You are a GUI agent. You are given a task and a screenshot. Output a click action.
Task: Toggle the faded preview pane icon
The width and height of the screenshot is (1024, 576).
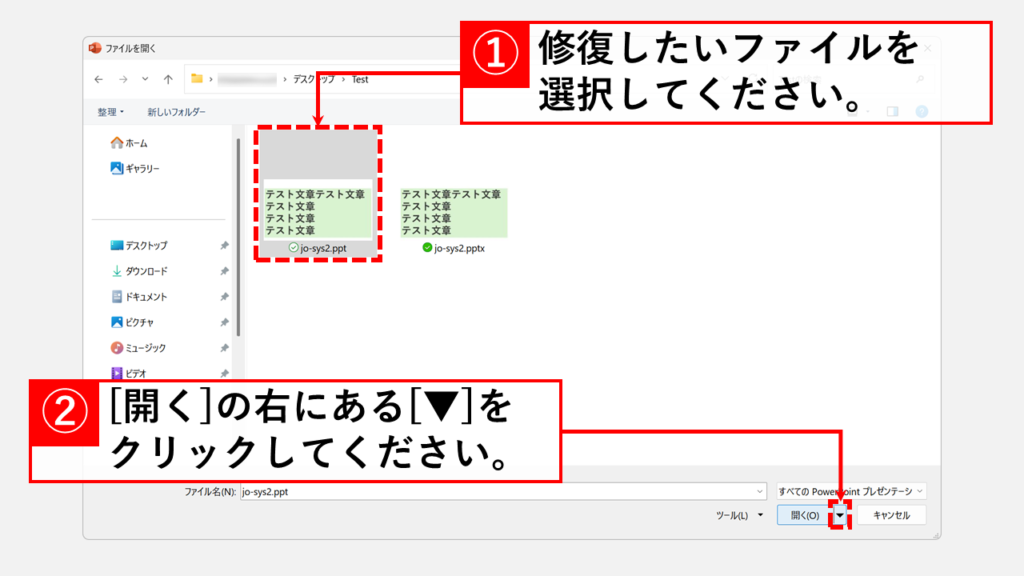click(892, 112)
